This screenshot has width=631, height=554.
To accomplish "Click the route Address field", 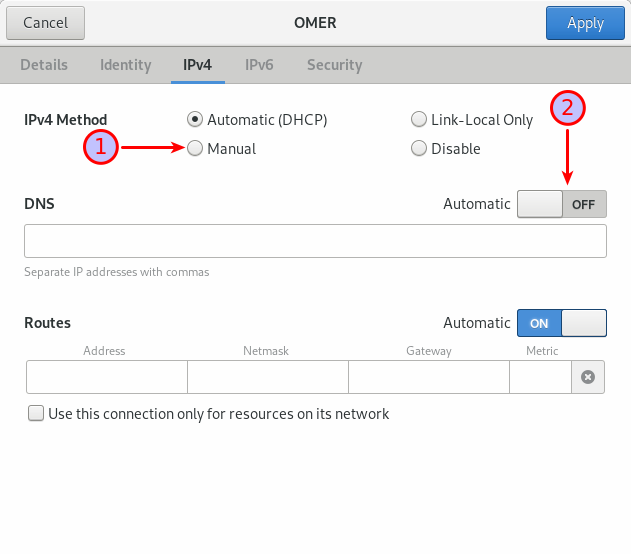I will [x=106, y=377].
